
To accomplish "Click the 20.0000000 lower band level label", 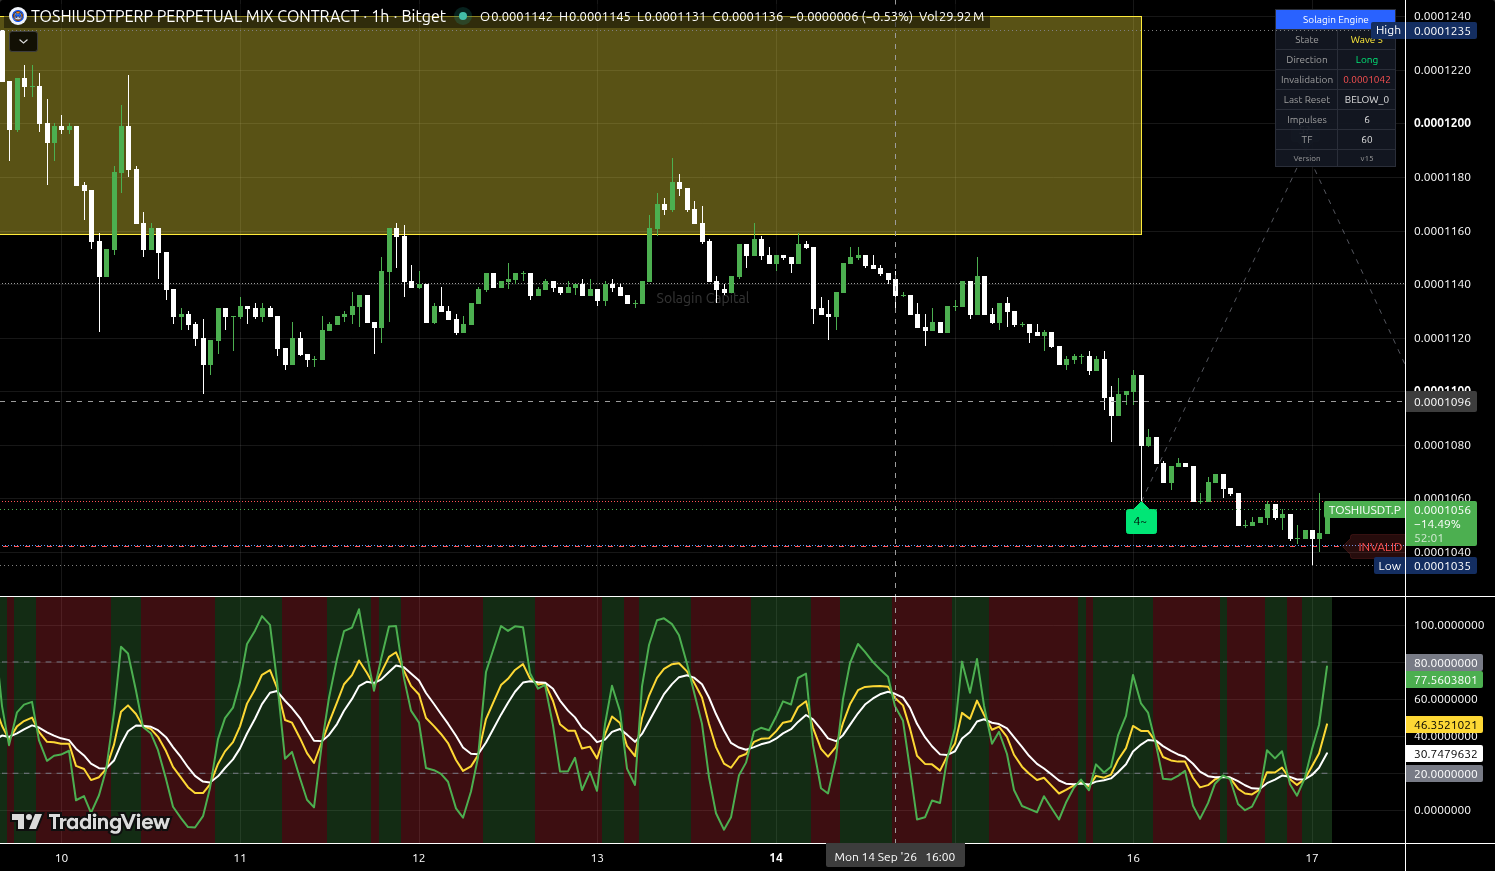I will [x=1445, y=774].
